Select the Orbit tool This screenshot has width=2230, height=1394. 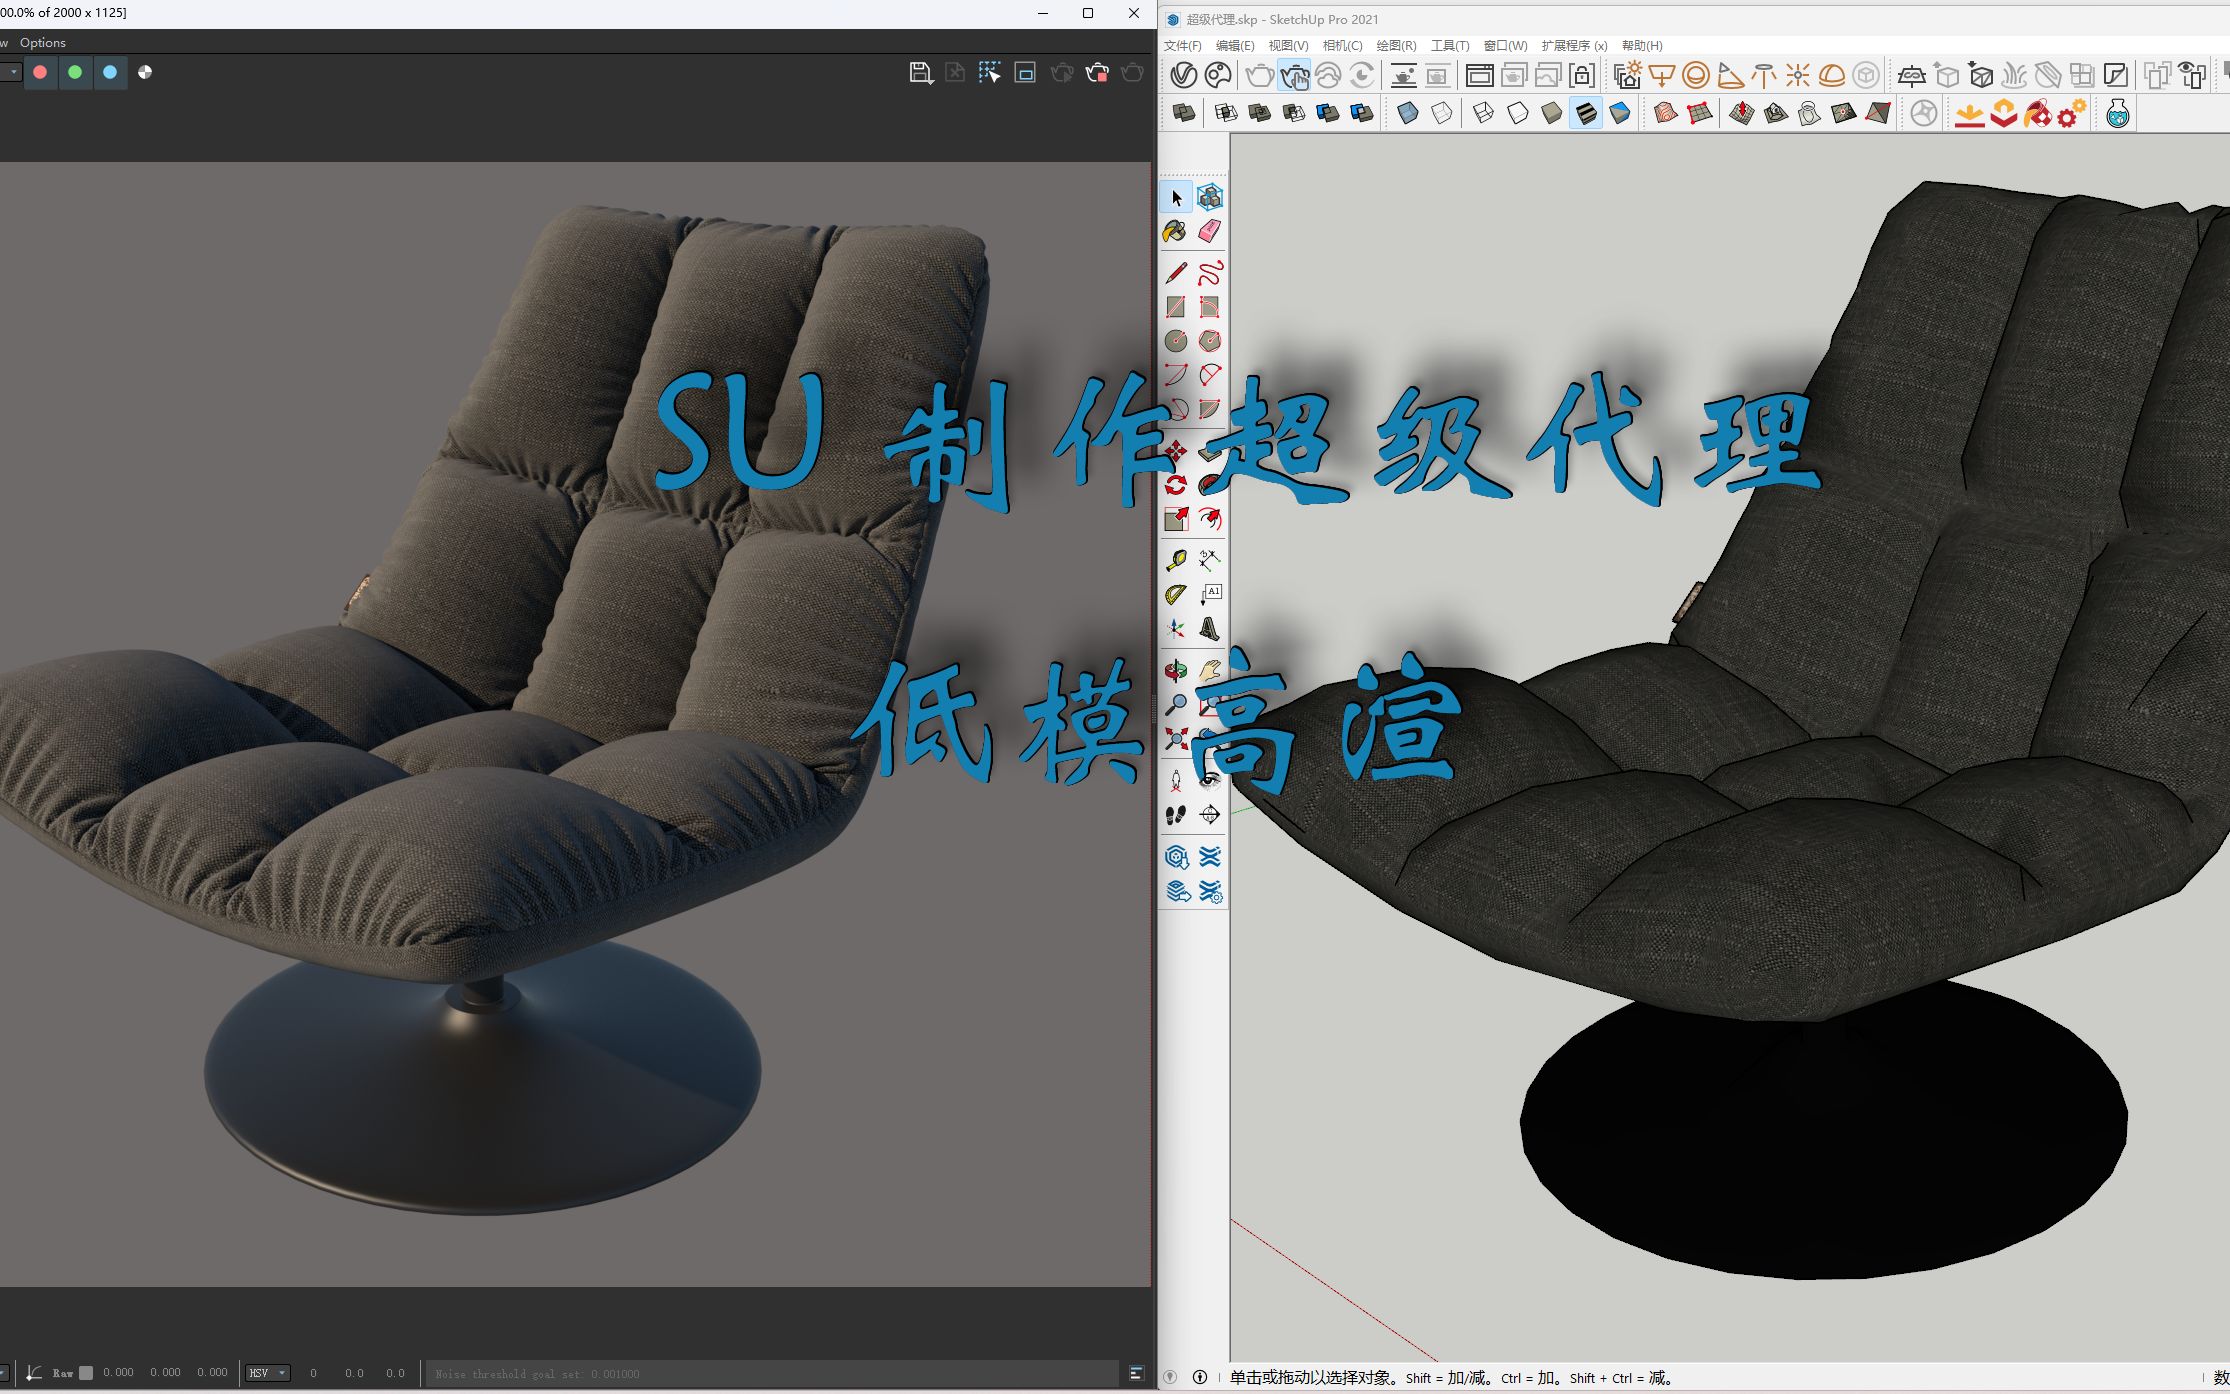click(x=1176, y=671)
